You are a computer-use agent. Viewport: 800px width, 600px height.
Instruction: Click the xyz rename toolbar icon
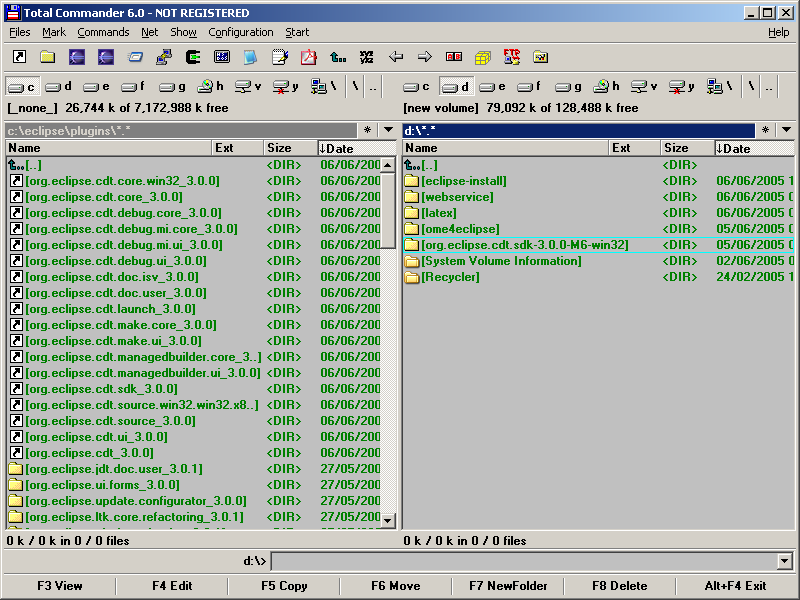pyautogui.click(x=366, y=57)
